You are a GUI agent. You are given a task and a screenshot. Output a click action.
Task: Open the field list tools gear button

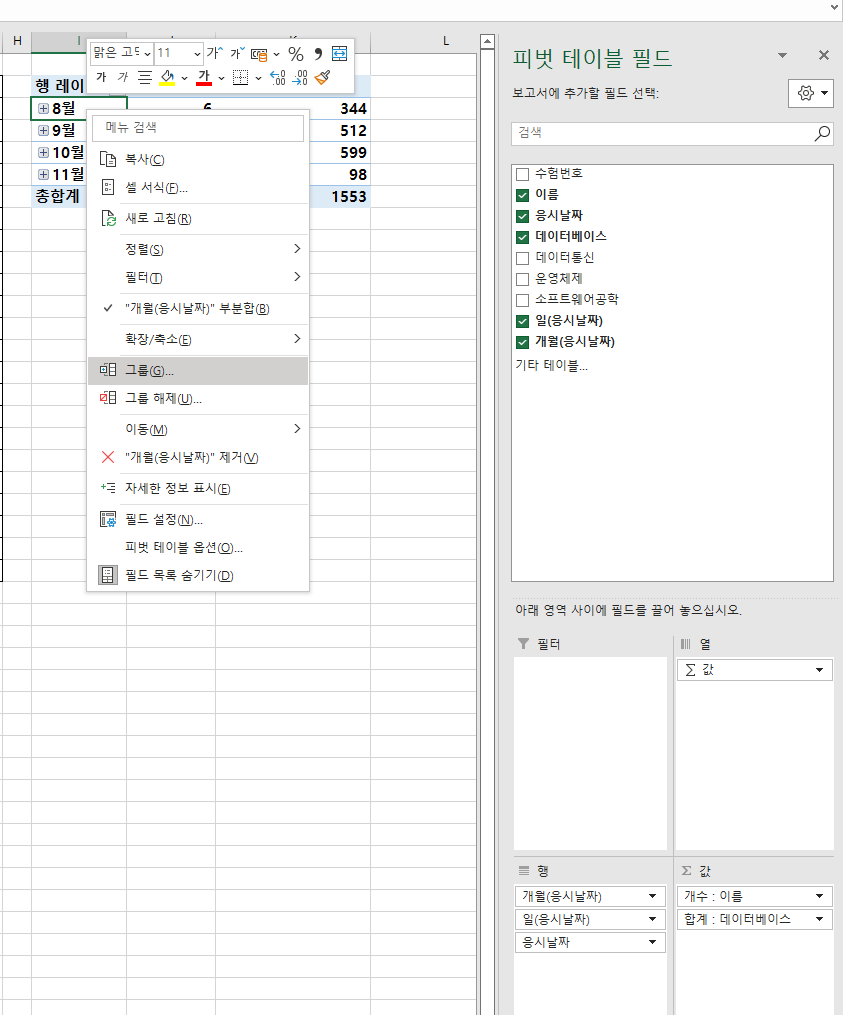tap(810, 93)
